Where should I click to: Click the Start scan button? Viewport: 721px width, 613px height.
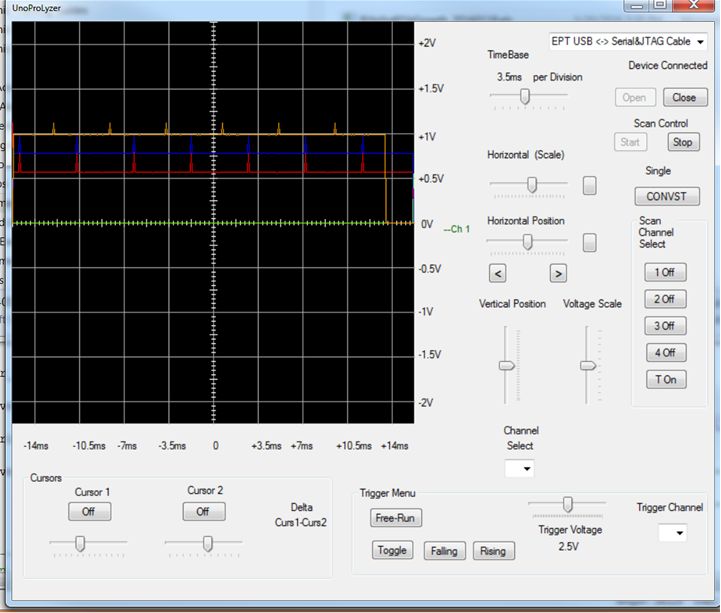click(x=630, y=142)
